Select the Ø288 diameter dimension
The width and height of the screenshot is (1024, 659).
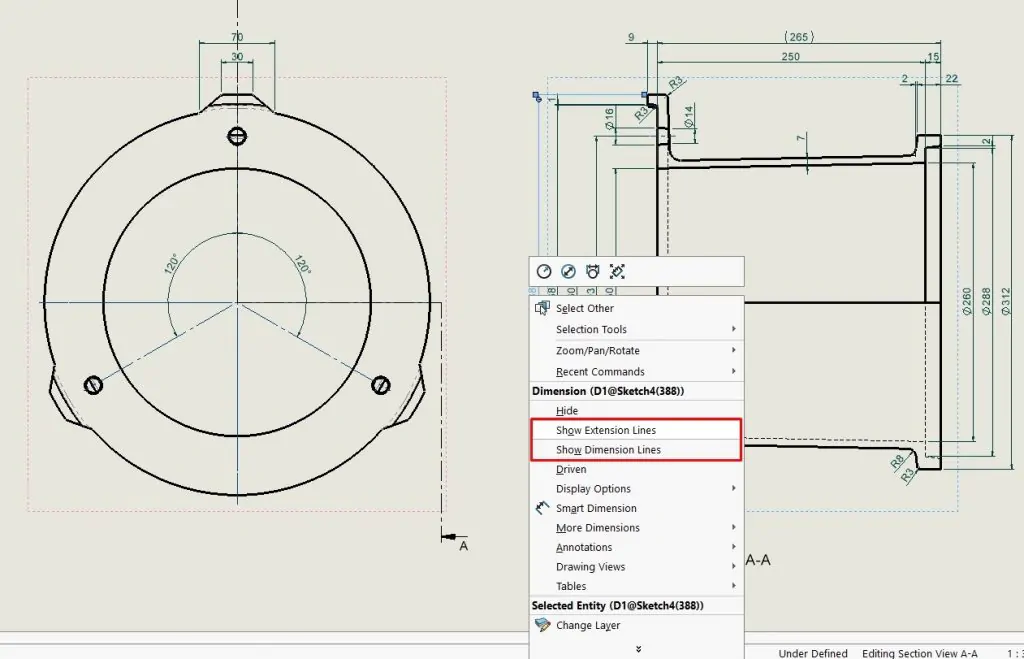click(x=986, y=301)
